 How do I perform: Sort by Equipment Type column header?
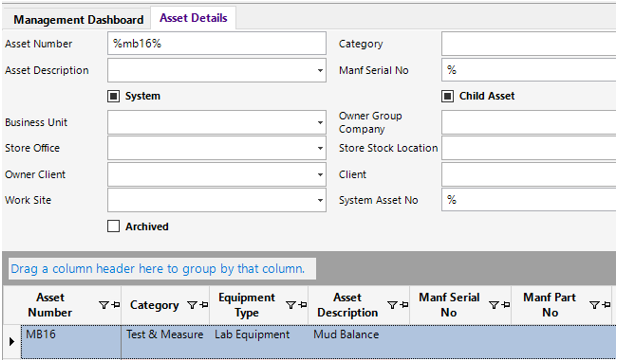(x=247, y=305)
